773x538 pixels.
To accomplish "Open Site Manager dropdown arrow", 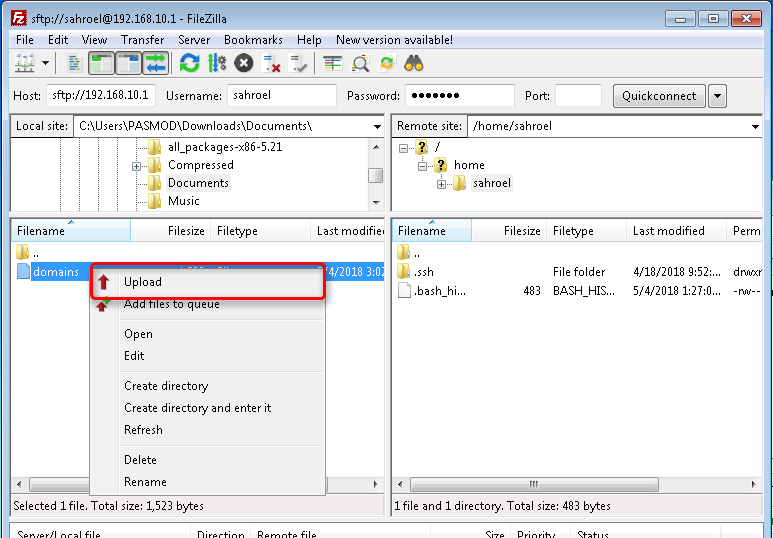I will 45,63.
